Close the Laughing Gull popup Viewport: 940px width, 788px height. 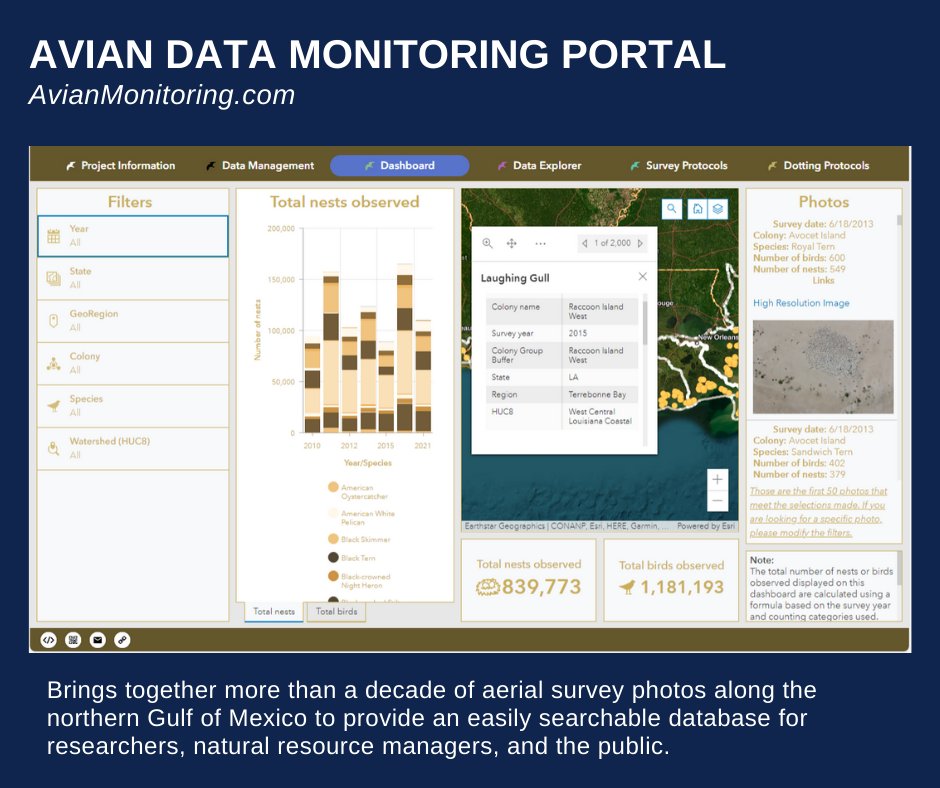(x=643, y=276)
